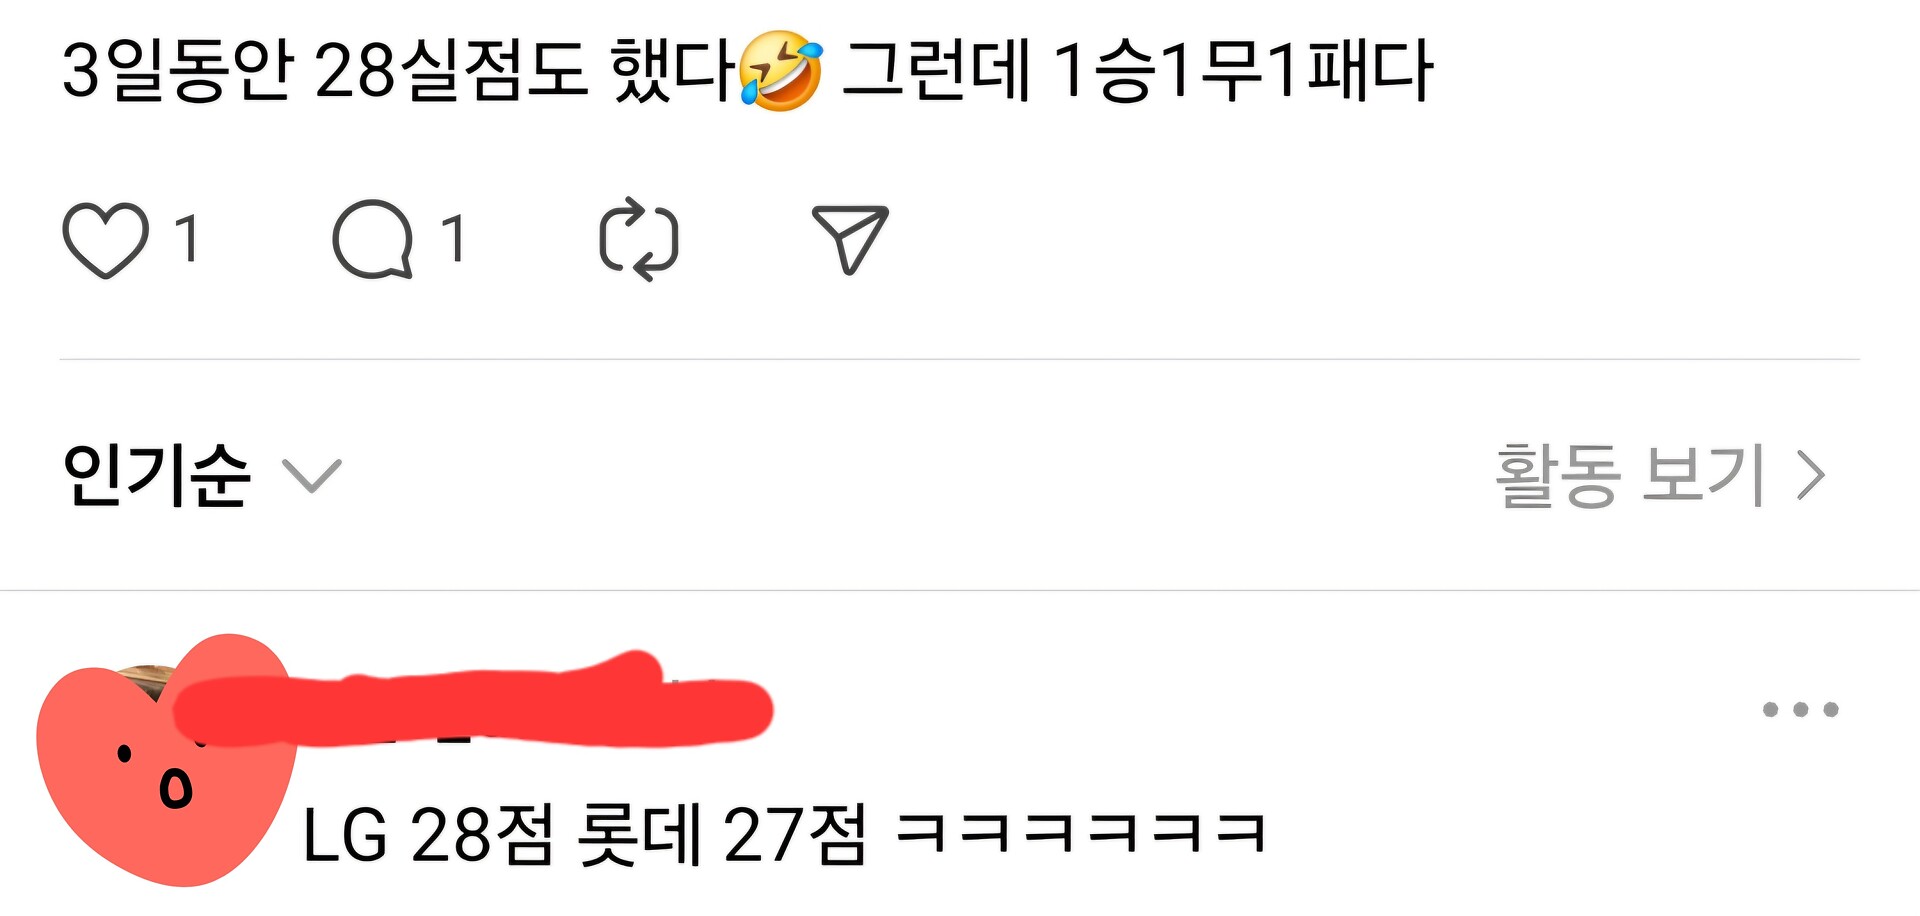Click '롯데 27점' inside the reply text
Viewport: 1920px width, 916px height.
(722, 835)
